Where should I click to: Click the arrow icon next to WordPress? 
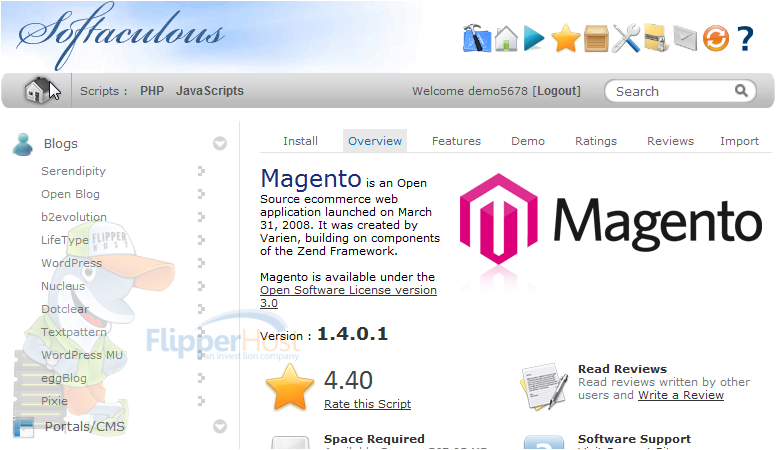(201, 263)
